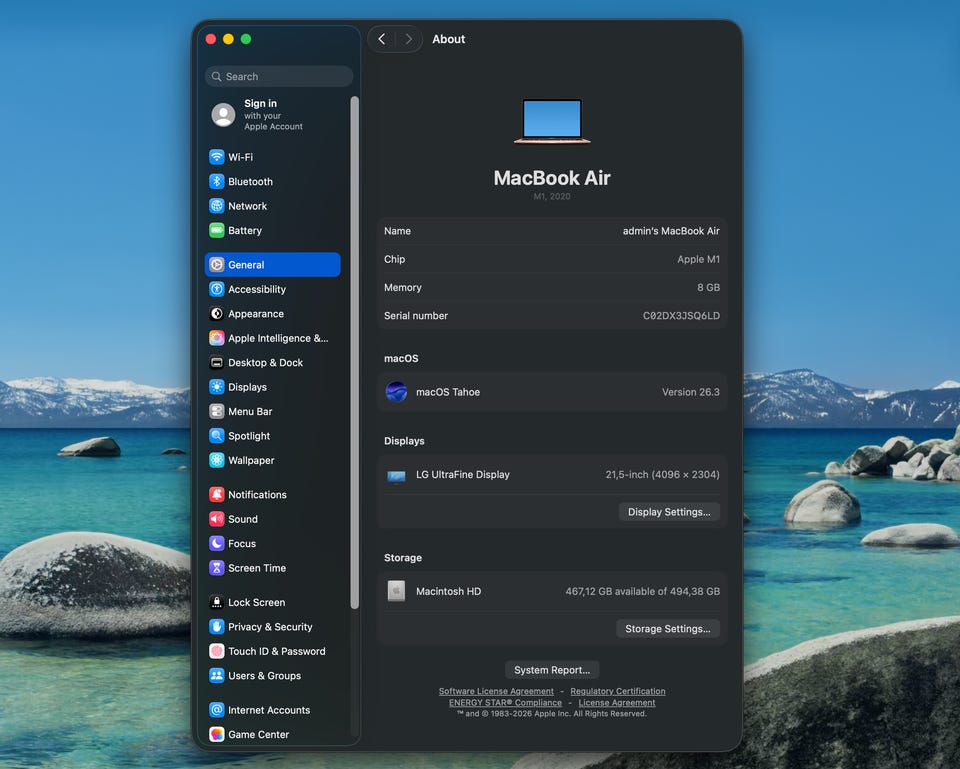This screenshot has height=769, width=960.
Task: Click the M1, 2020 model subtitle
Action: pos(552,197)
